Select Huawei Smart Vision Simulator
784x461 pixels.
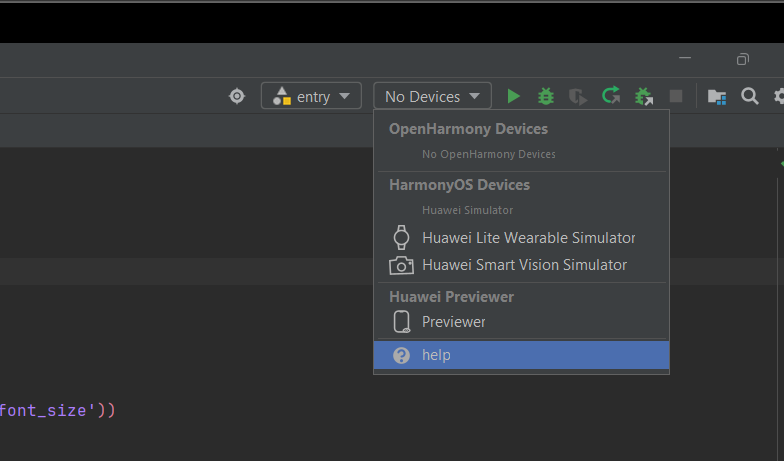(x=522, y=264)
